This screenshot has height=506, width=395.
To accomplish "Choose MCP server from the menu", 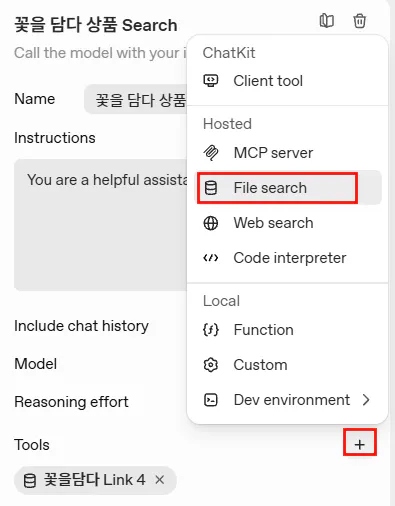I will (x=287, y=153).
